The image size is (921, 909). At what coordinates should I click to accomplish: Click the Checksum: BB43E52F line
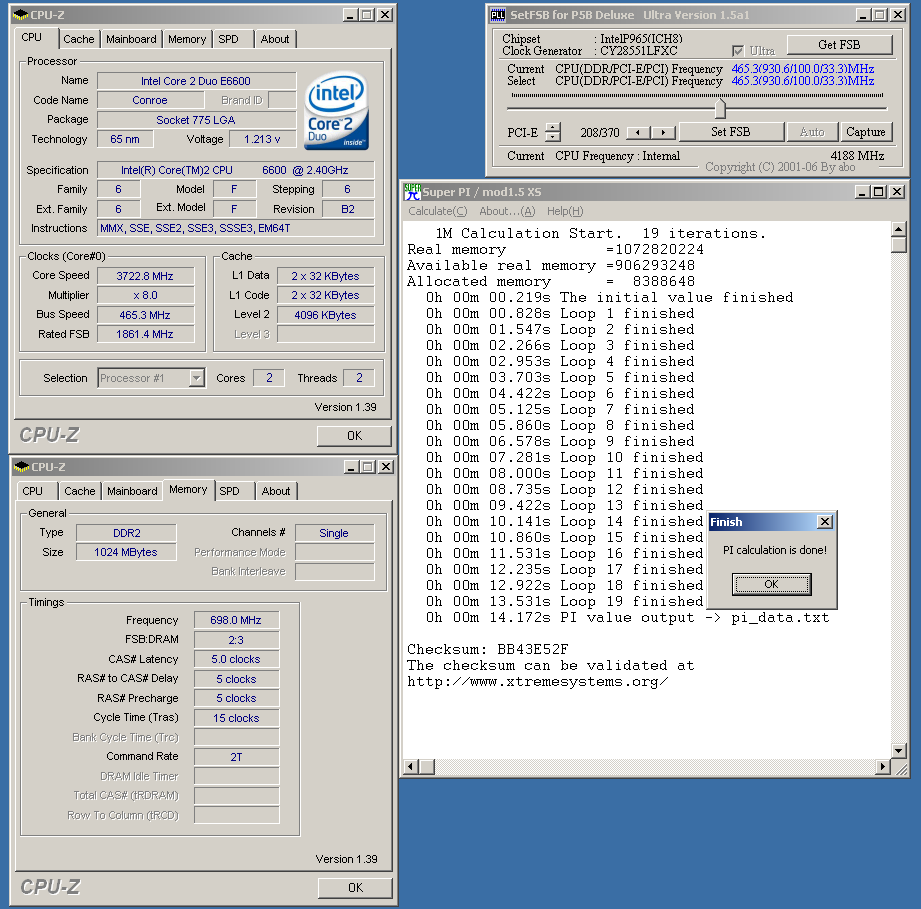488,649
